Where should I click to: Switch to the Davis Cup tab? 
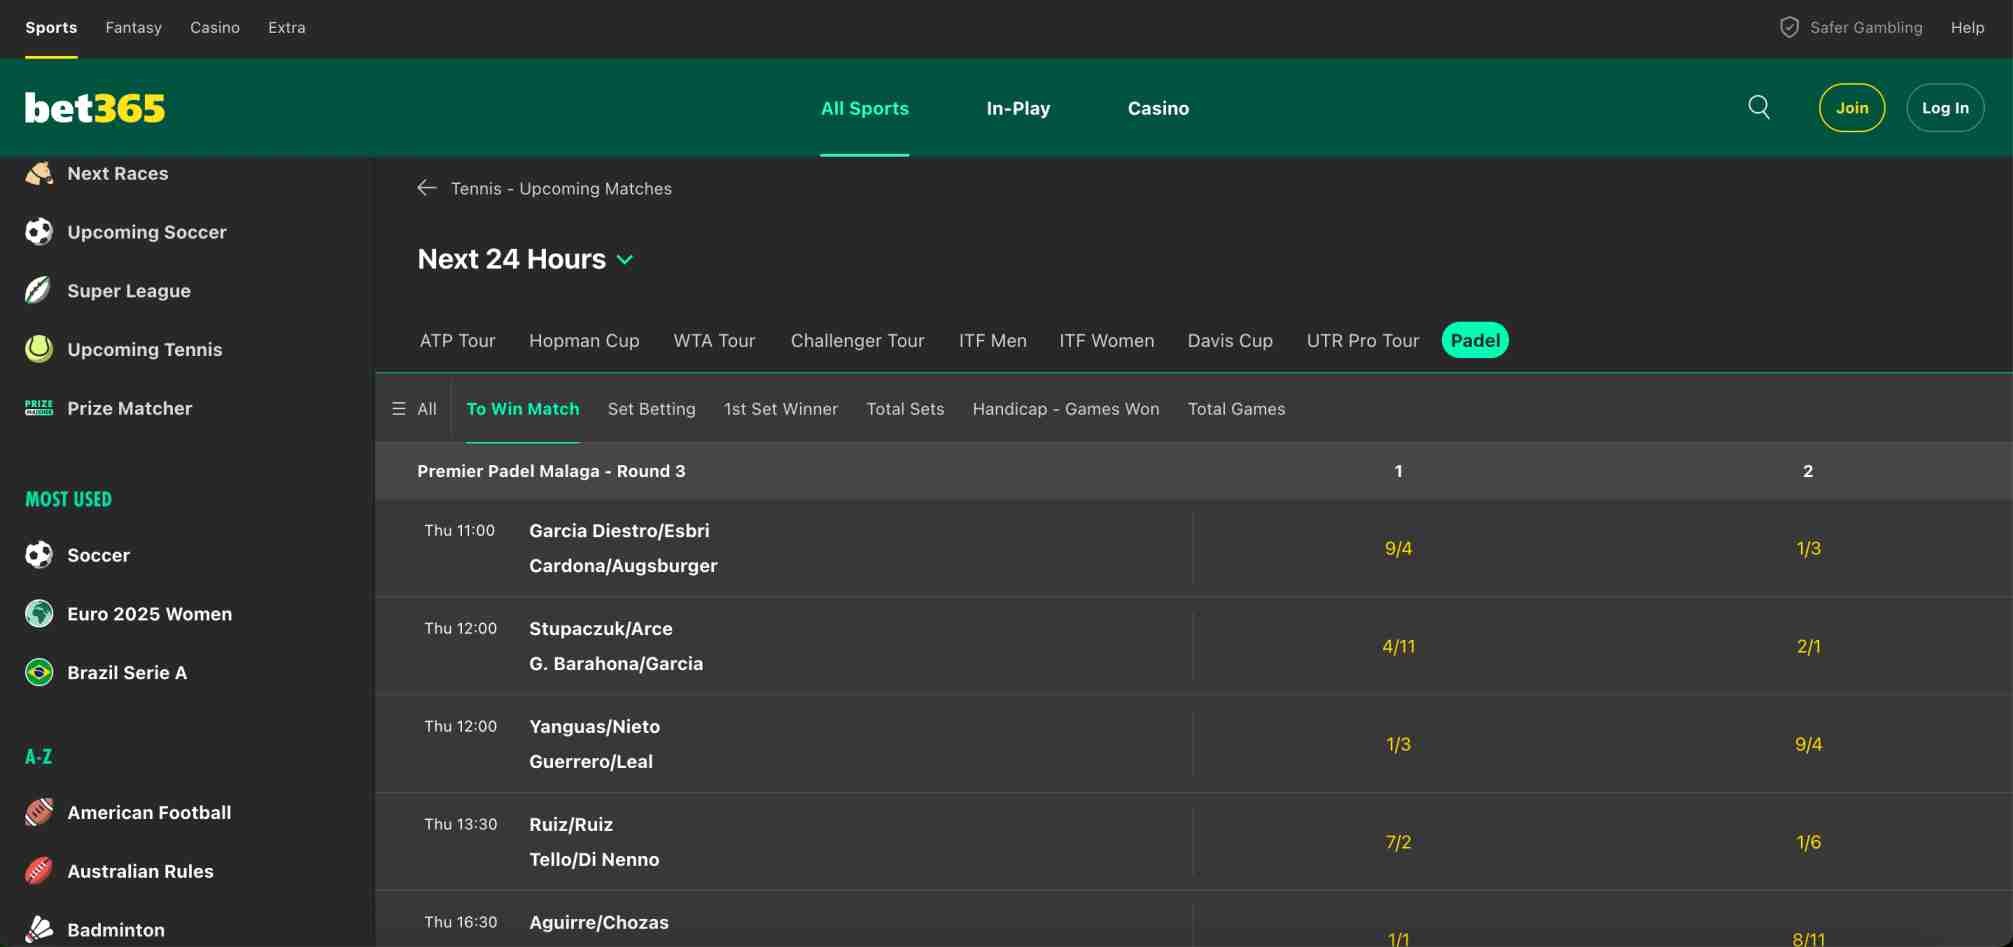[1230, 340]
